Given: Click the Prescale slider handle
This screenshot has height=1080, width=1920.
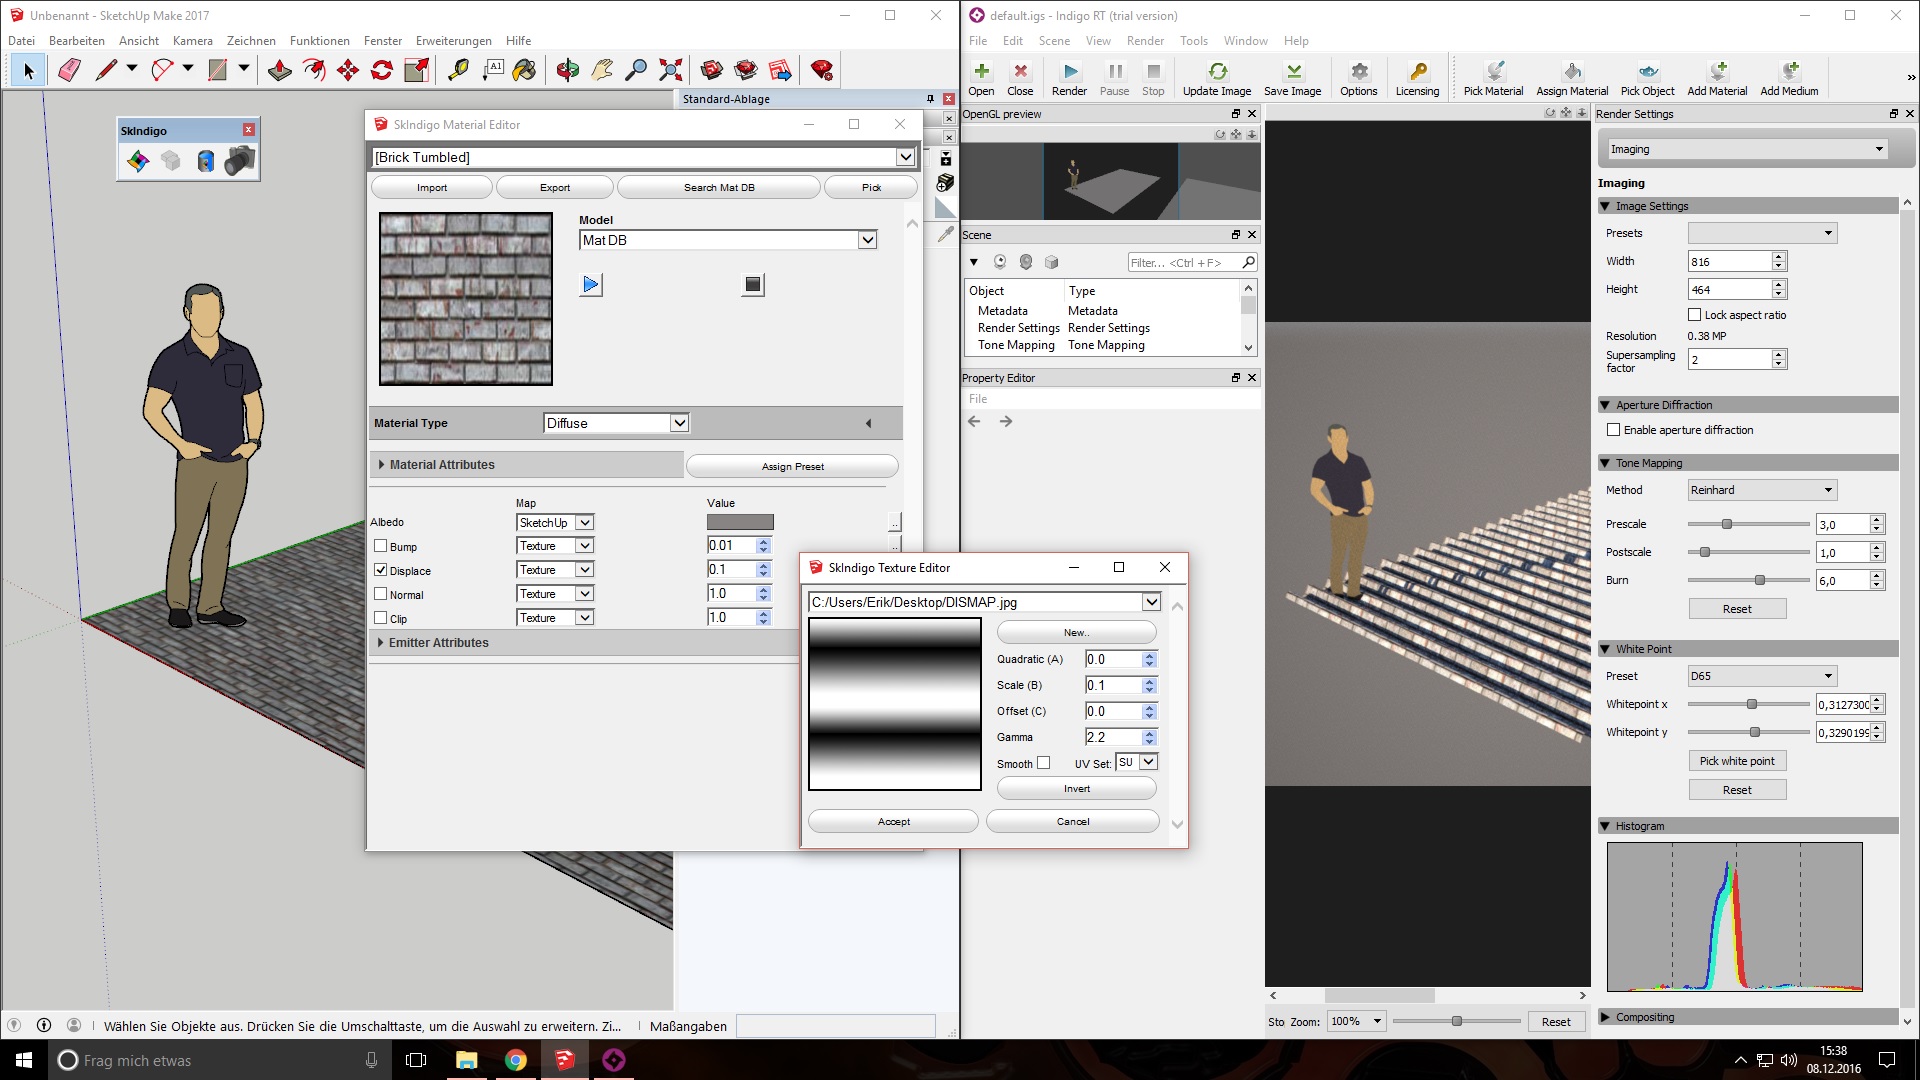Looking at the screenshot, I should 1726,524.
